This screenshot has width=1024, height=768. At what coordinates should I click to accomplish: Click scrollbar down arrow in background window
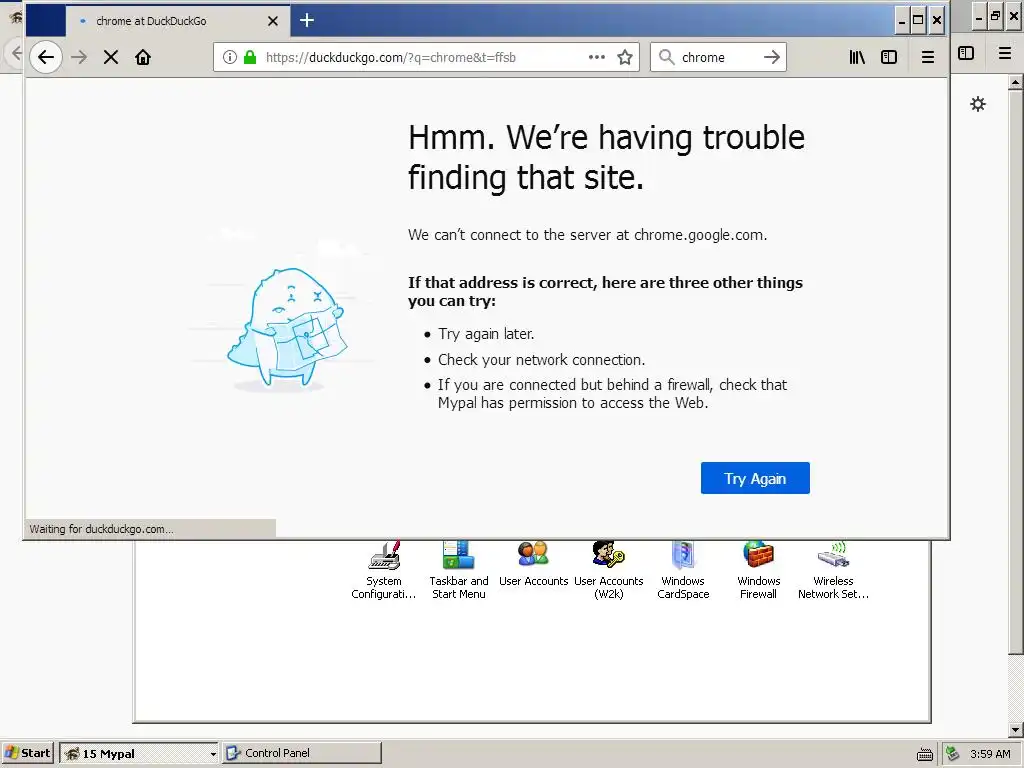[1016, 730]
